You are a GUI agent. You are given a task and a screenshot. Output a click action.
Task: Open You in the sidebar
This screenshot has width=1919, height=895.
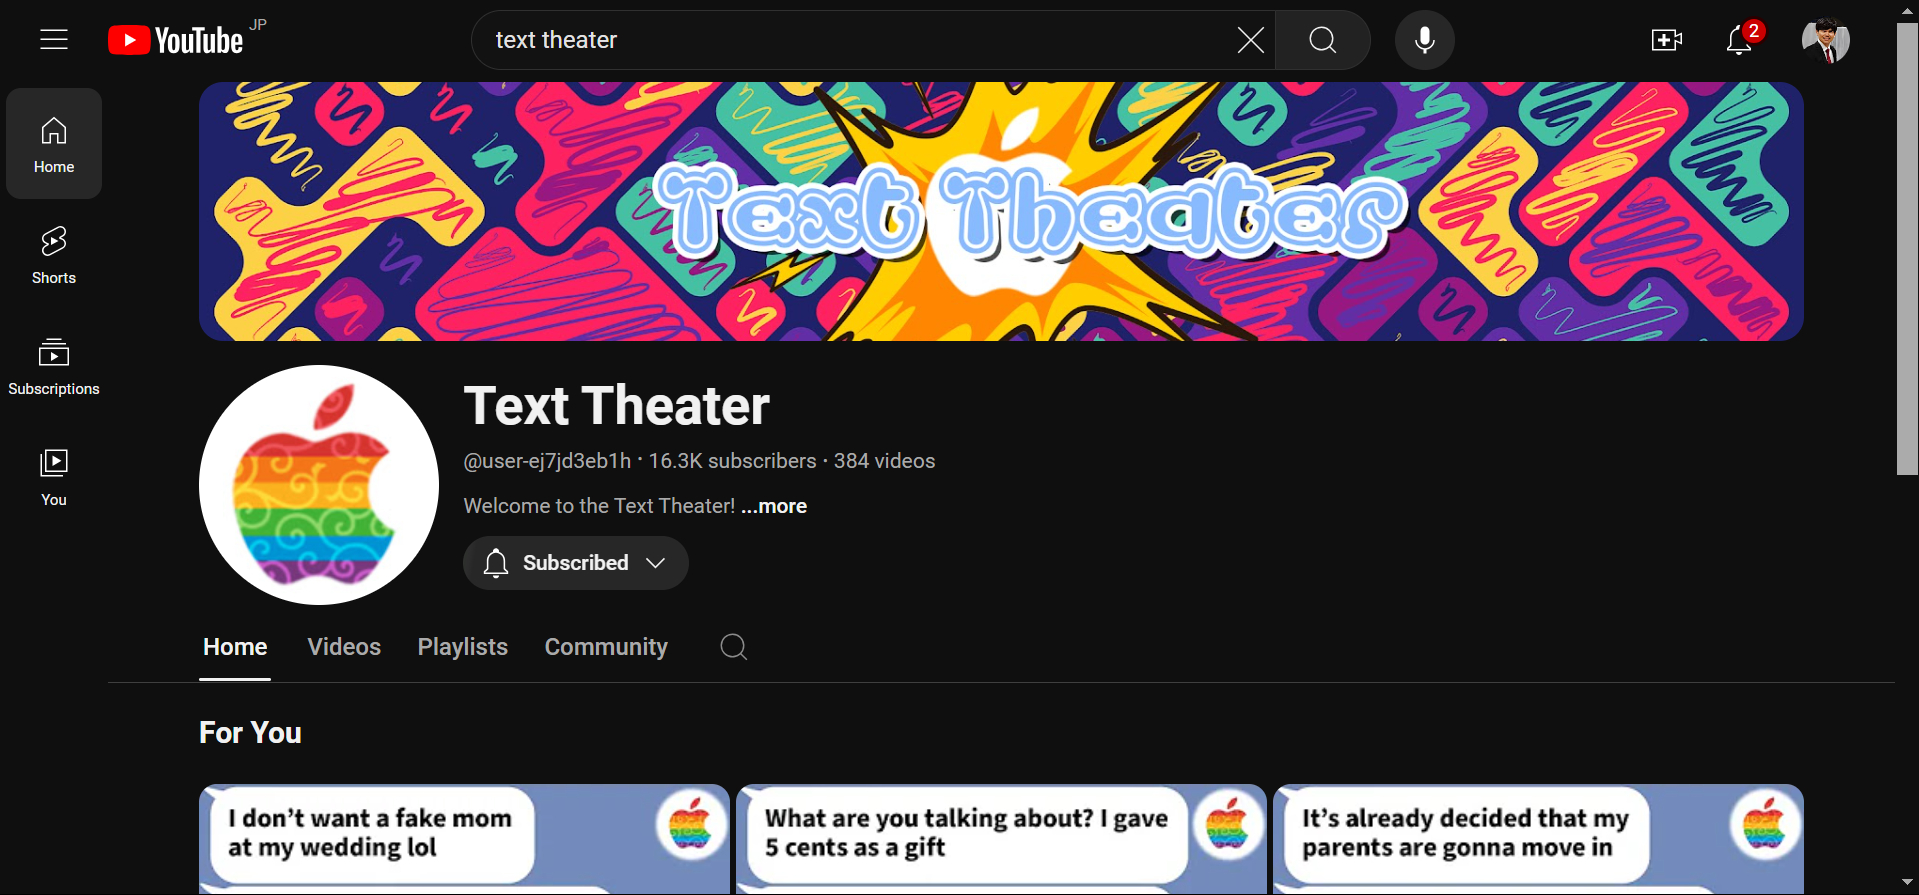click(x=54, y=477)
